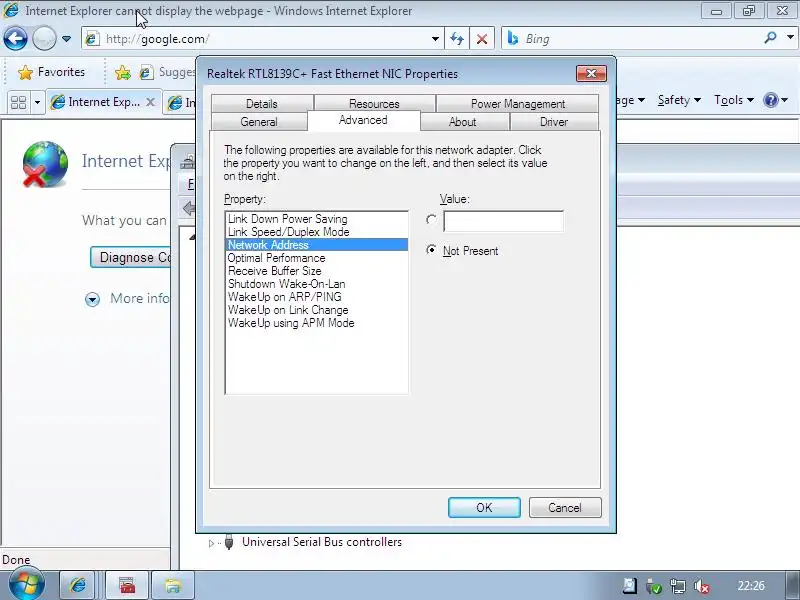Click the network status tray icon

click(678, 586)
